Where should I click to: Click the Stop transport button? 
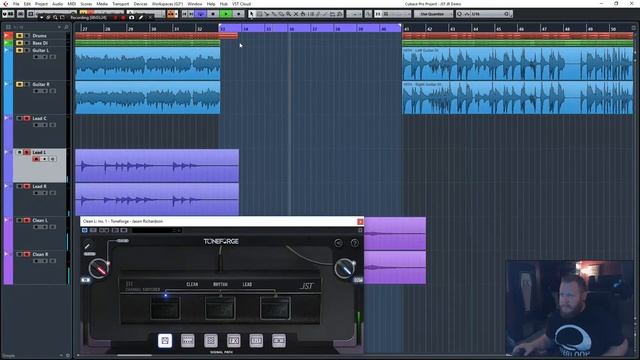[213, 14]
